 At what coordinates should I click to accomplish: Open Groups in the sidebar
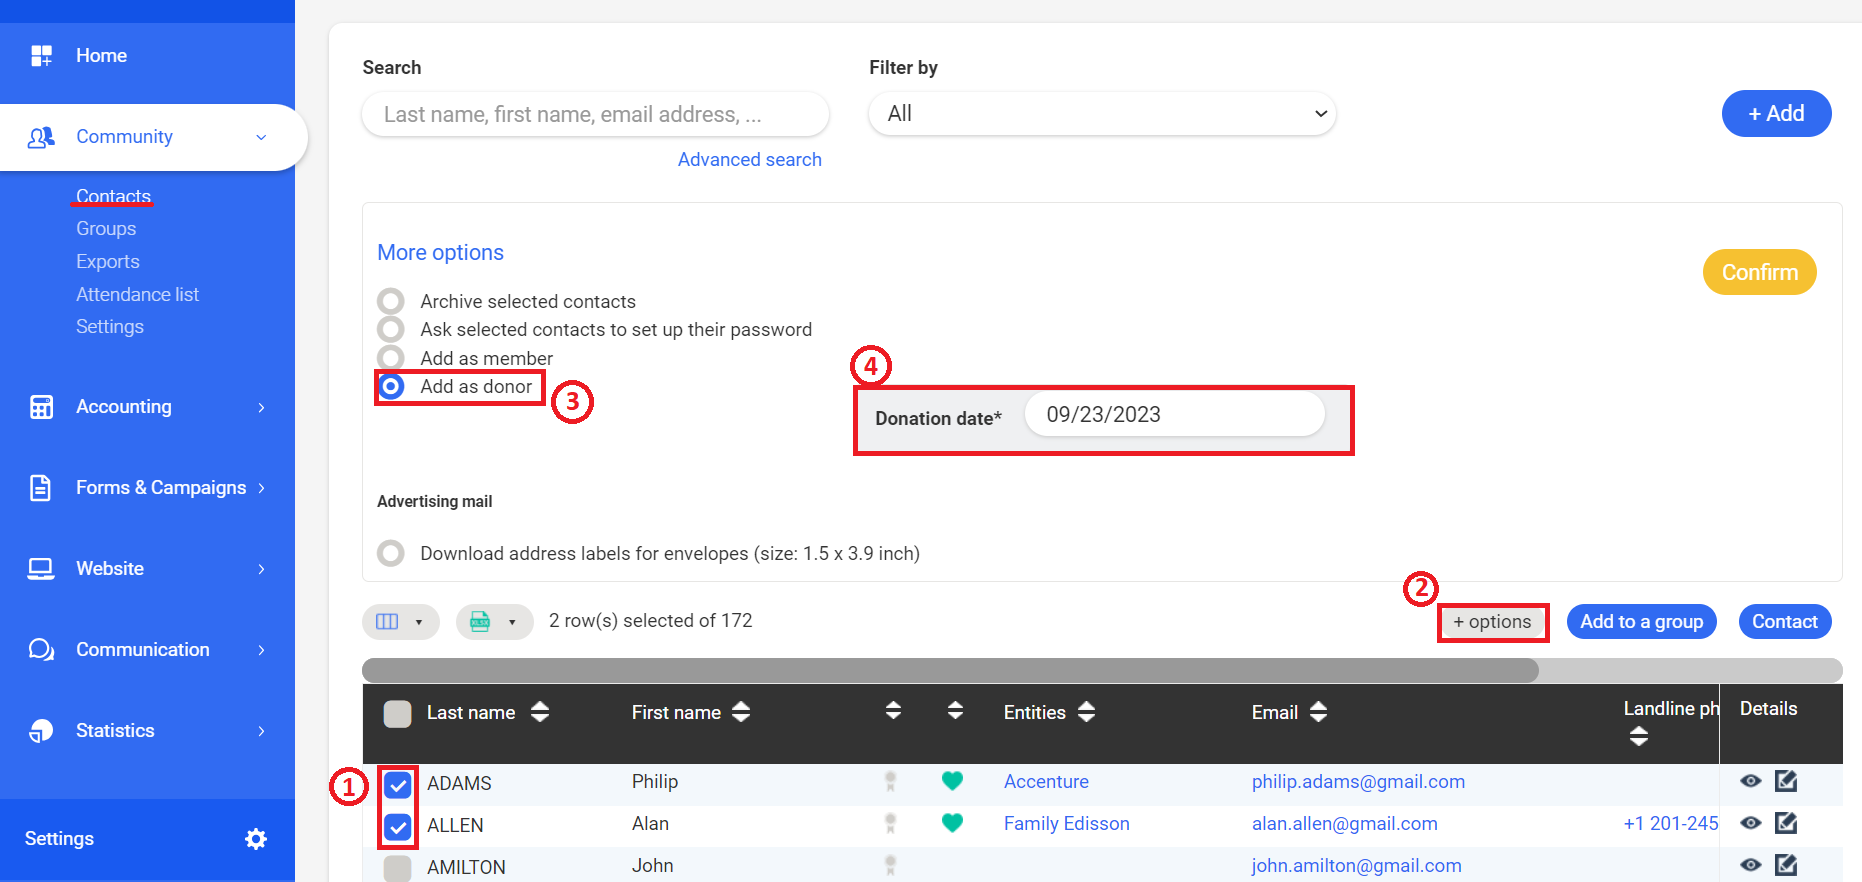point(106,229)
